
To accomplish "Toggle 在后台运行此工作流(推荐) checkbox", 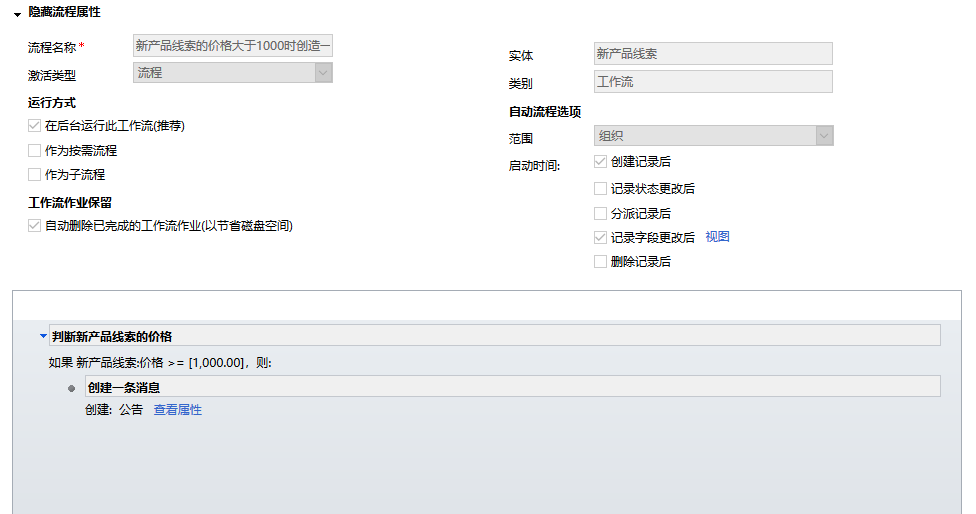I will point(34,126).
